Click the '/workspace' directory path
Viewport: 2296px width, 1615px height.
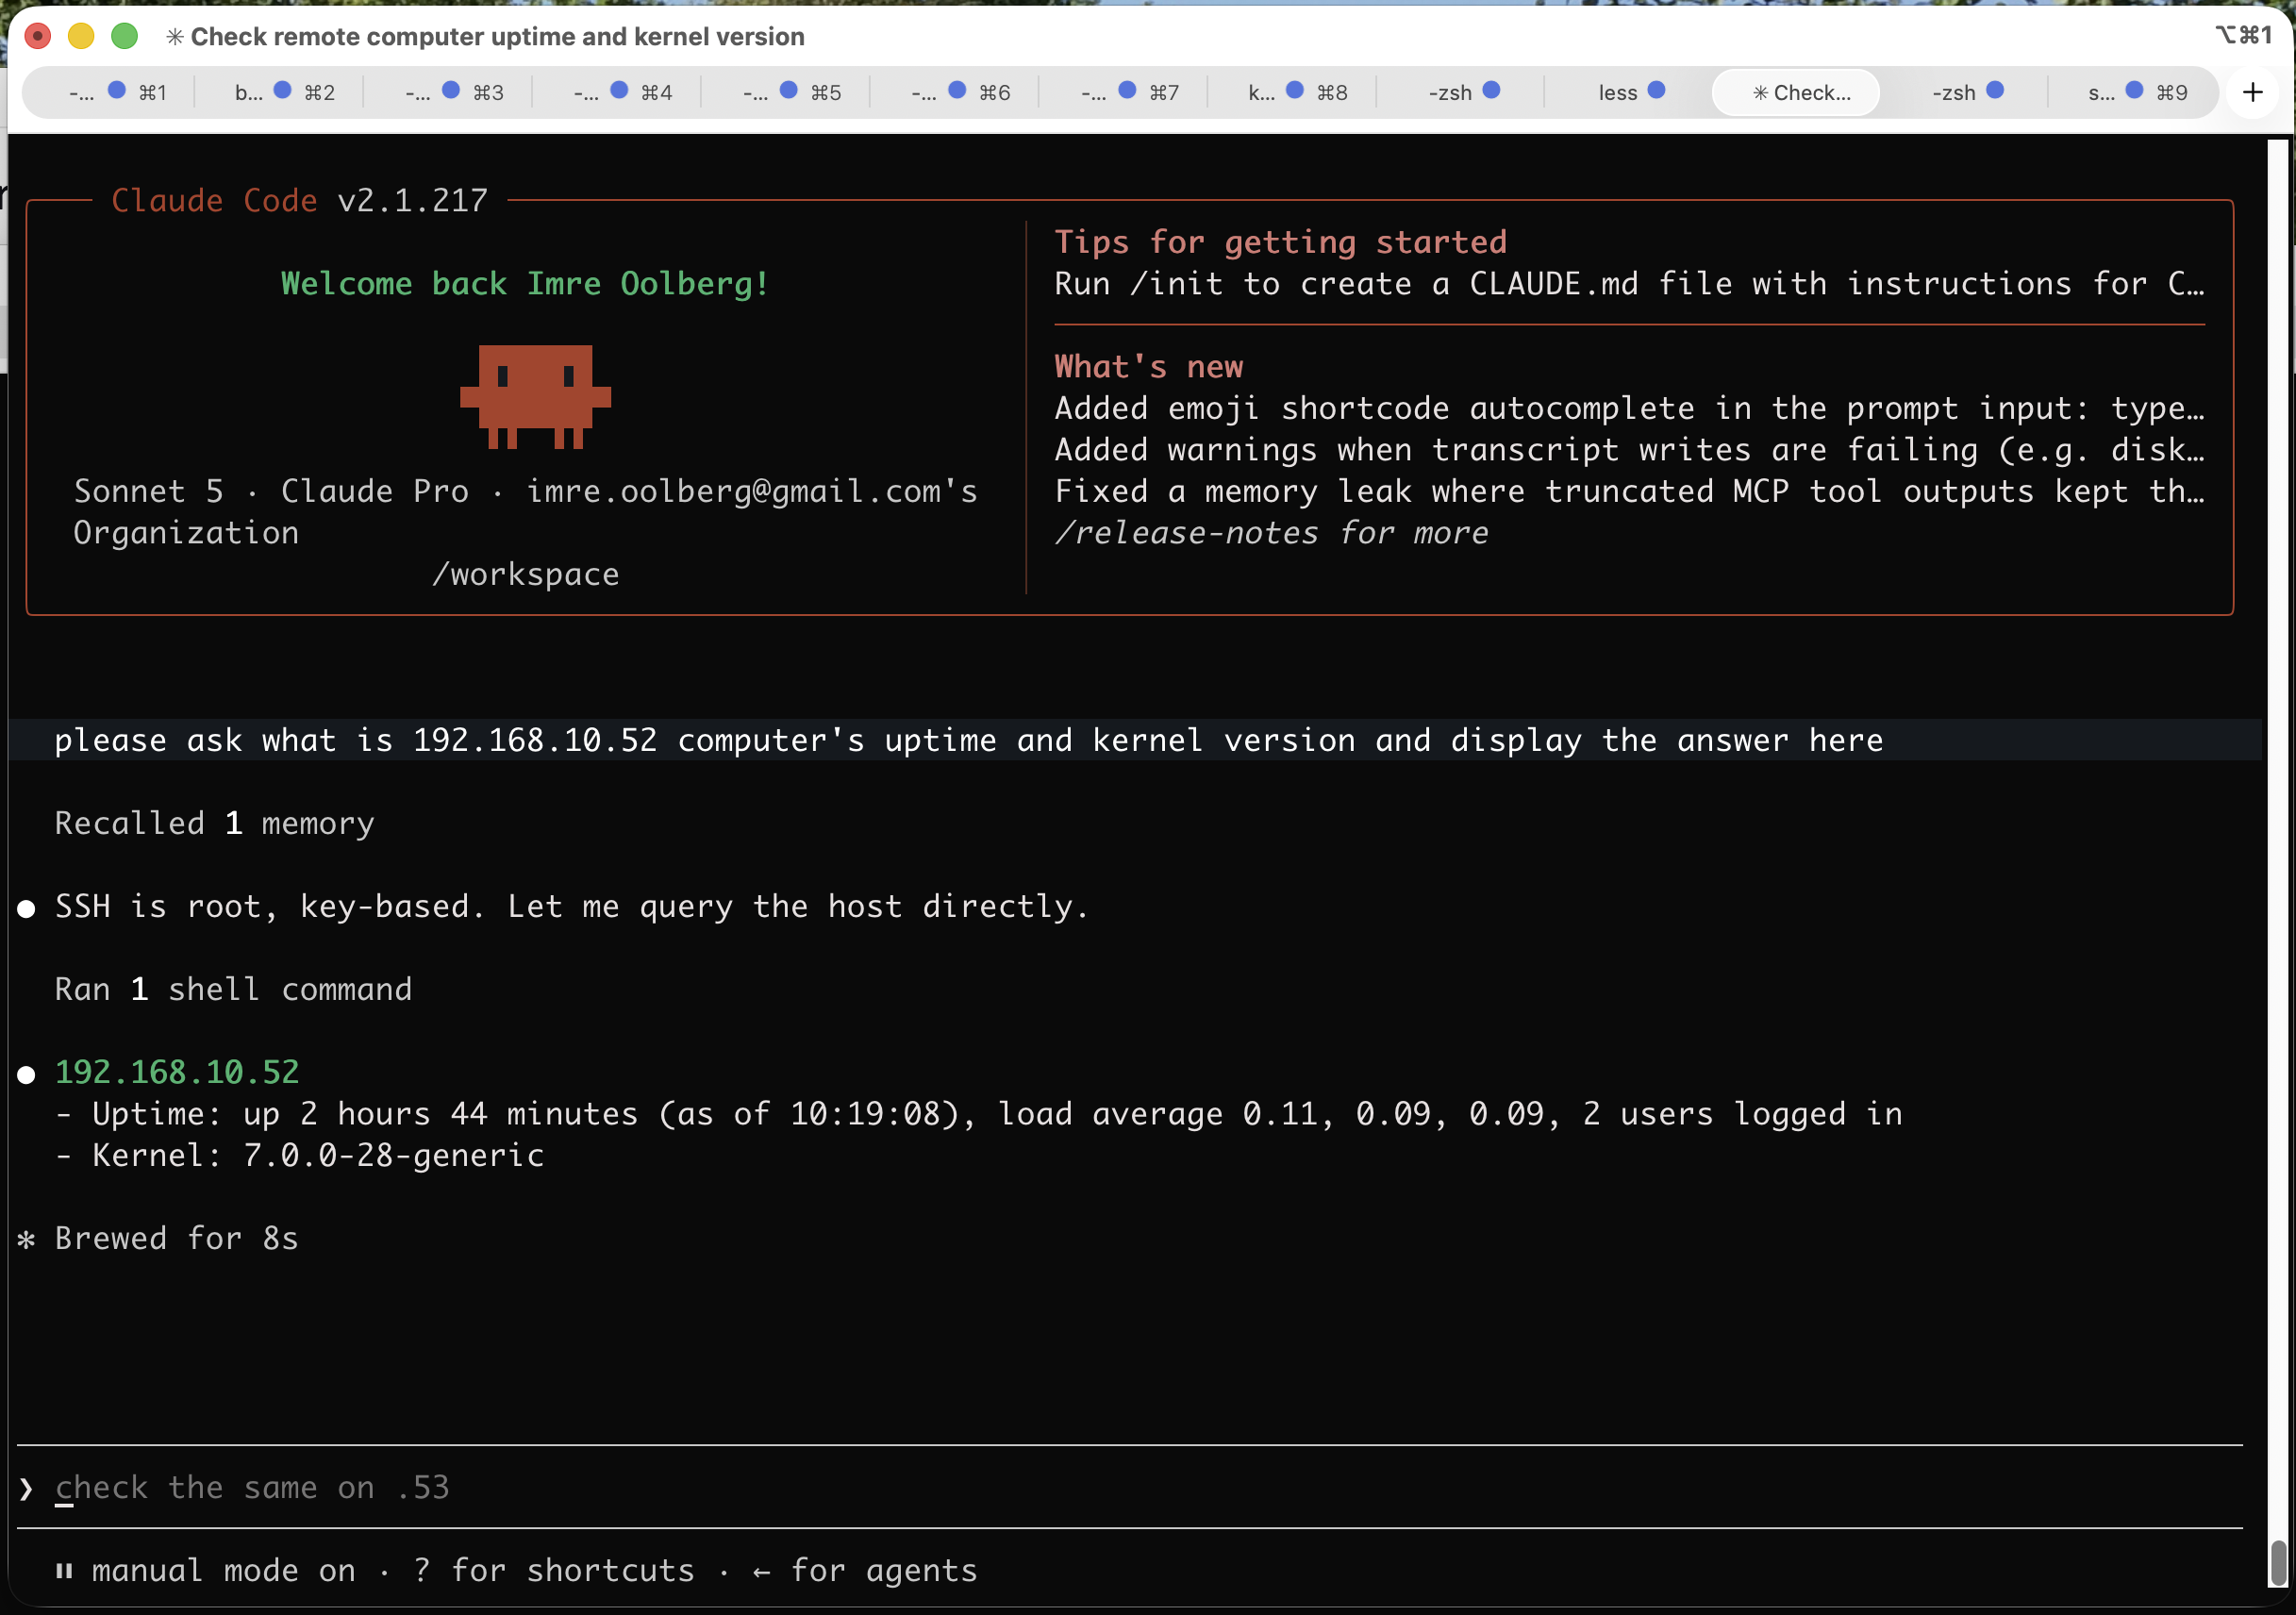[x=525, y=574]
